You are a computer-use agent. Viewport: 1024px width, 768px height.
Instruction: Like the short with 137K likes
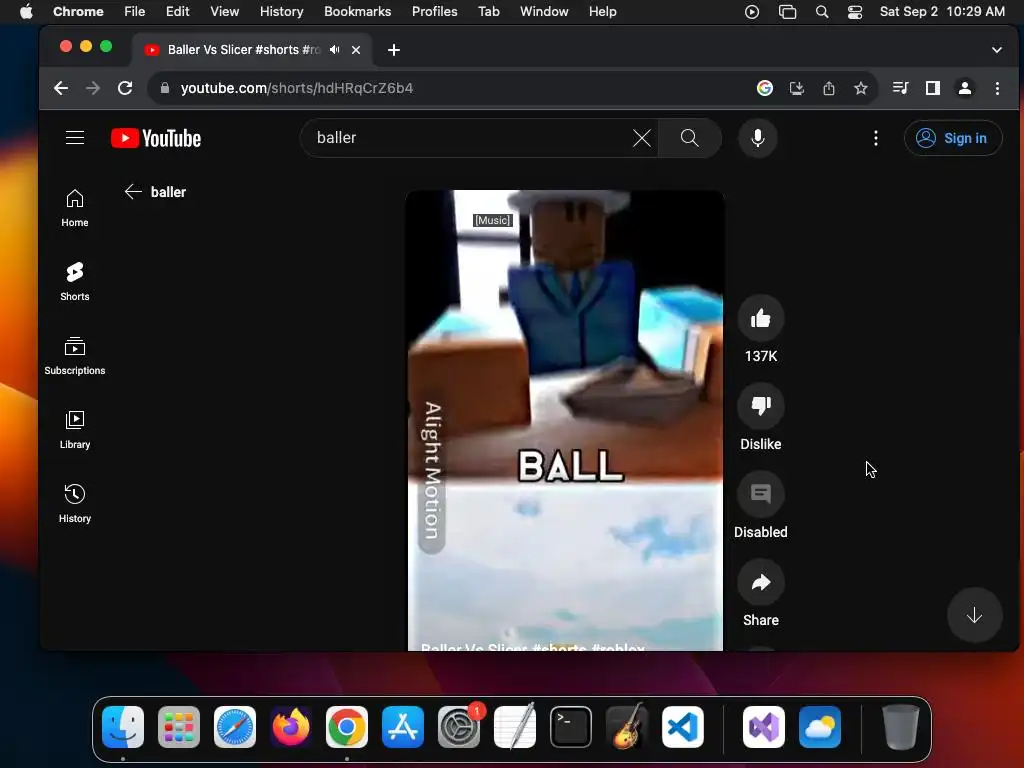(x=760, y=319)
